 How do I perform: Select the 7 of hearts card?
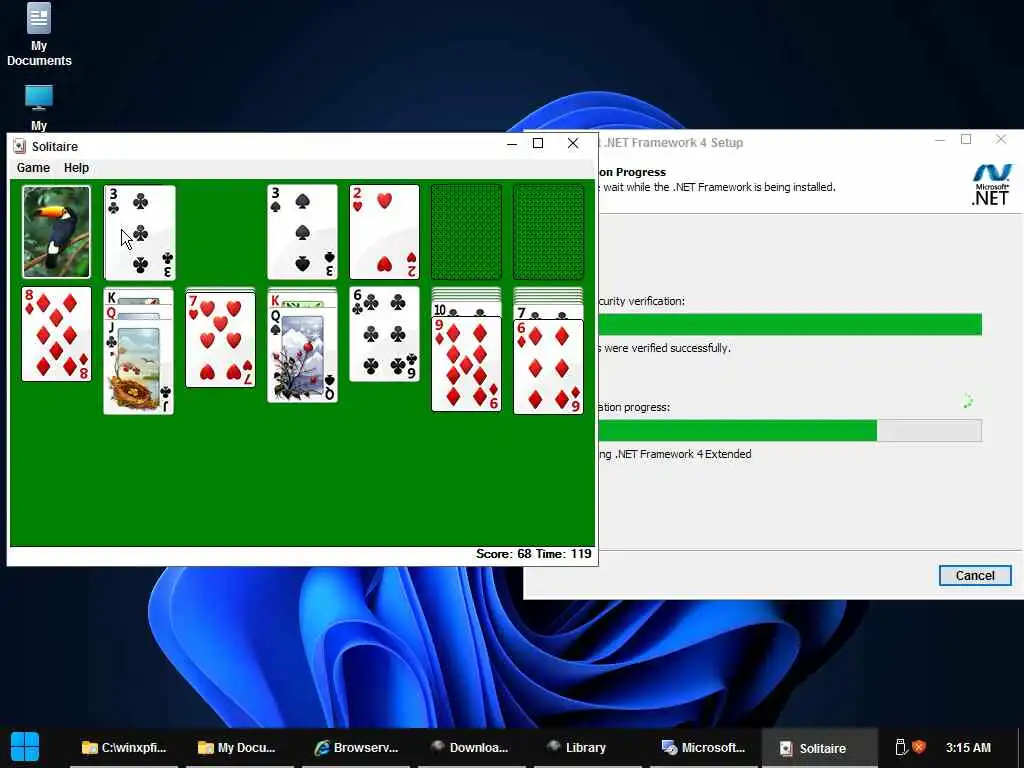221,340
